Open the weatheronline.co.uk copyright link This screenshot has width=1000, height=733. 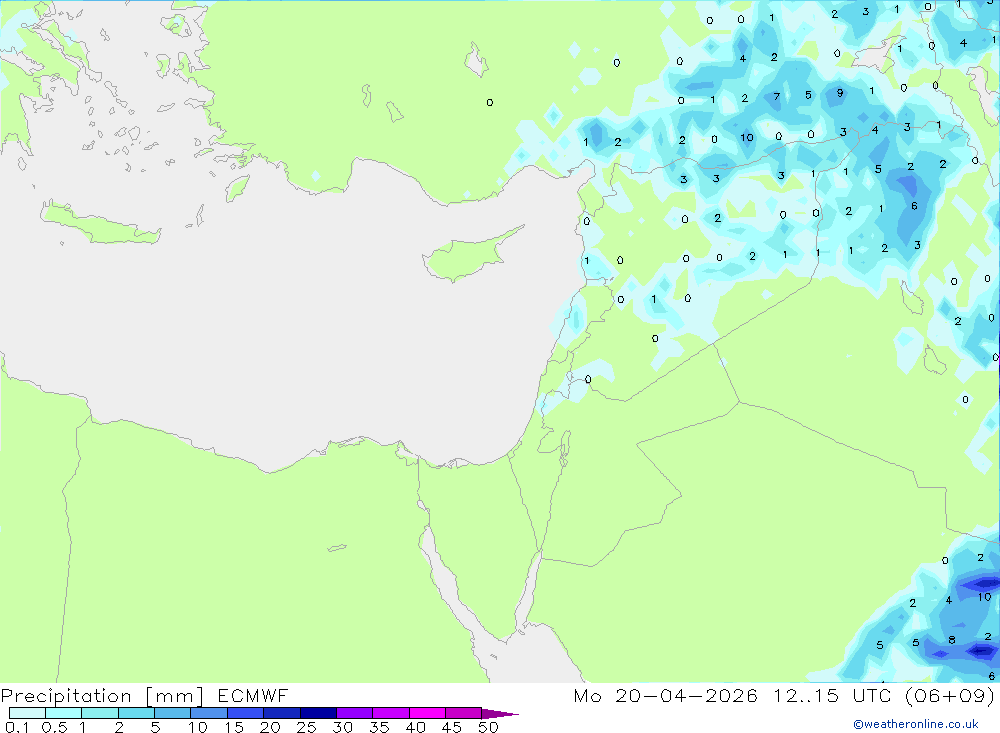916,724
